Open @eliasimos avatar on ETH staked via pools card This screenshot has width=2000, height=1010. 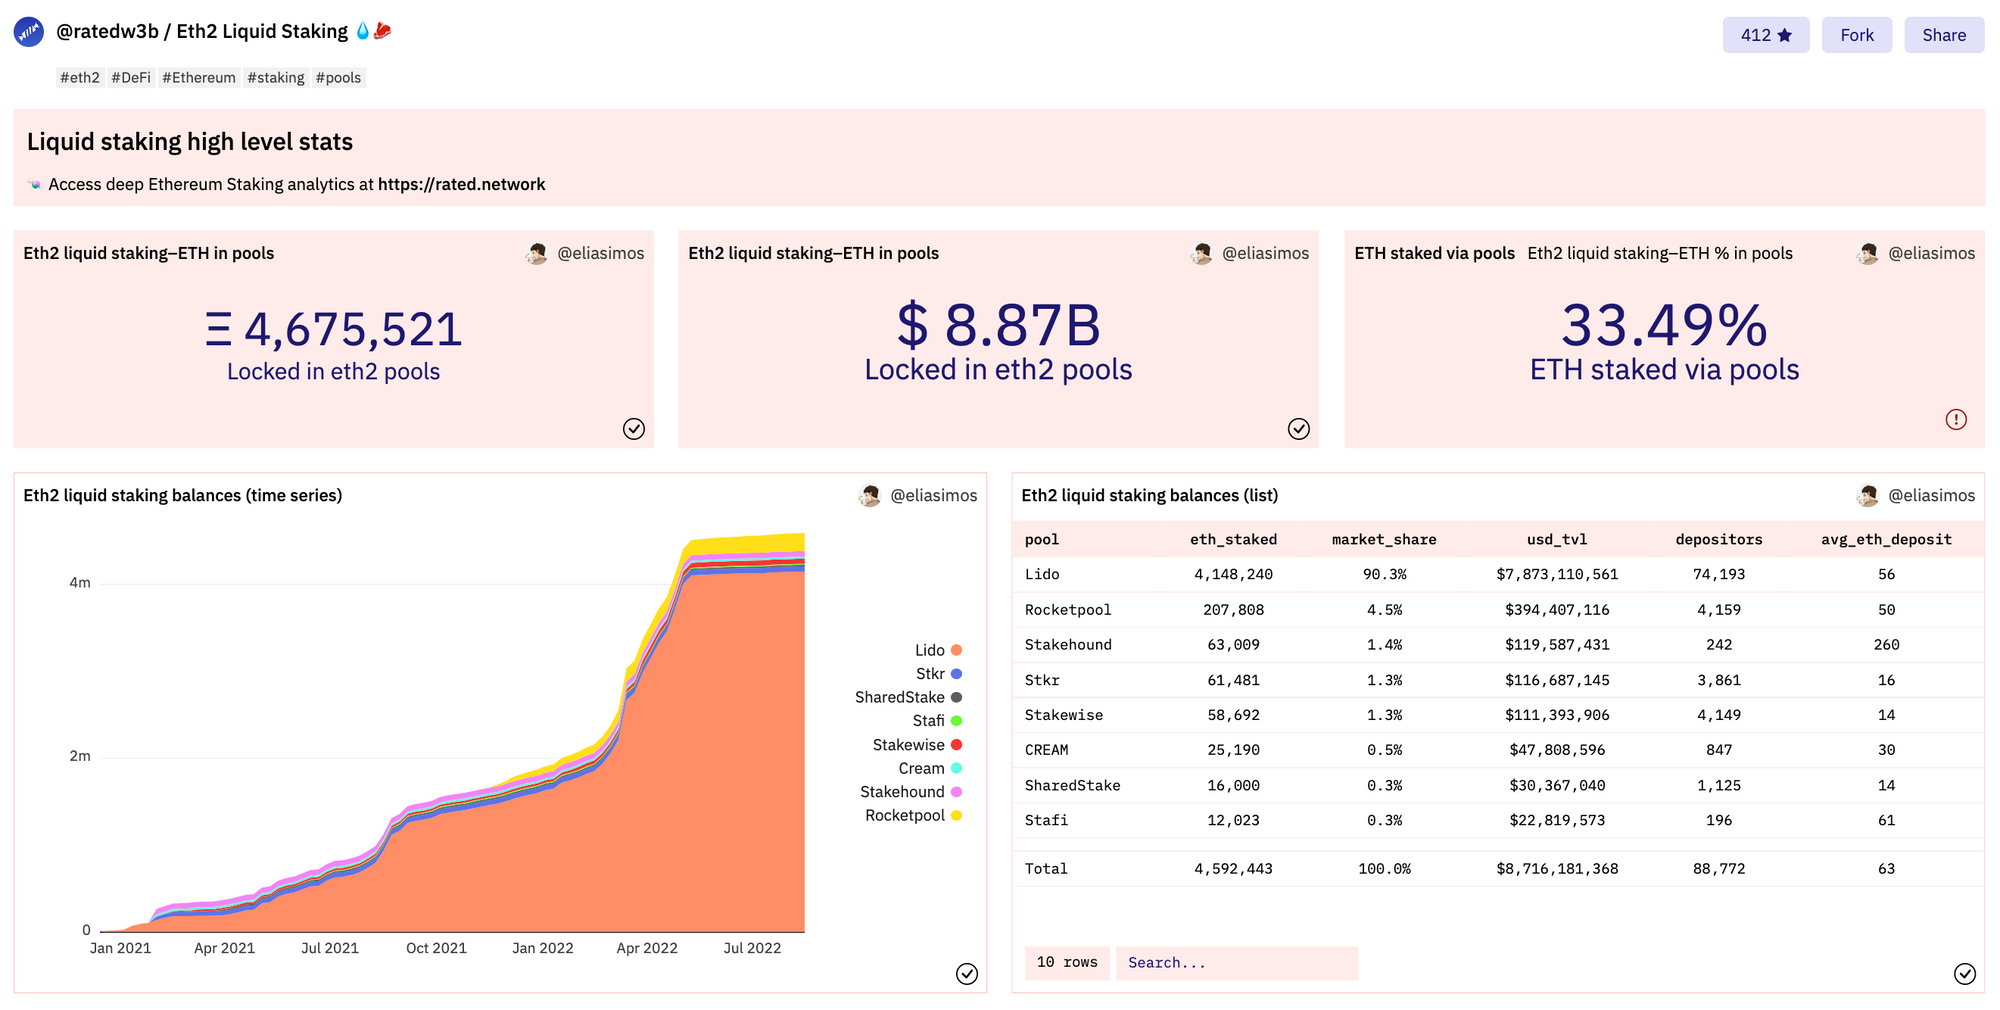(1868, 254)
